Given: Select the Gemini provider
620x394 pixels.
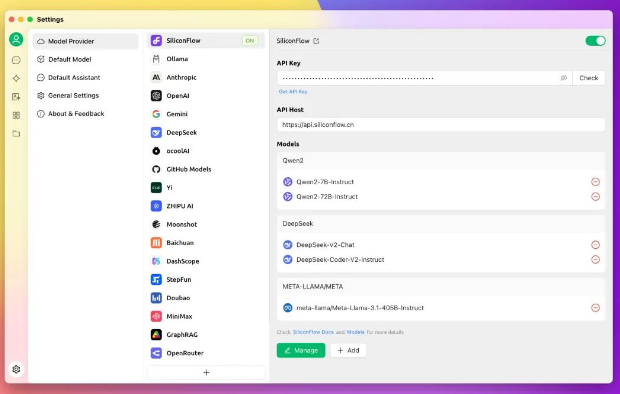Looking at the screenshot, I should point(206,114).
